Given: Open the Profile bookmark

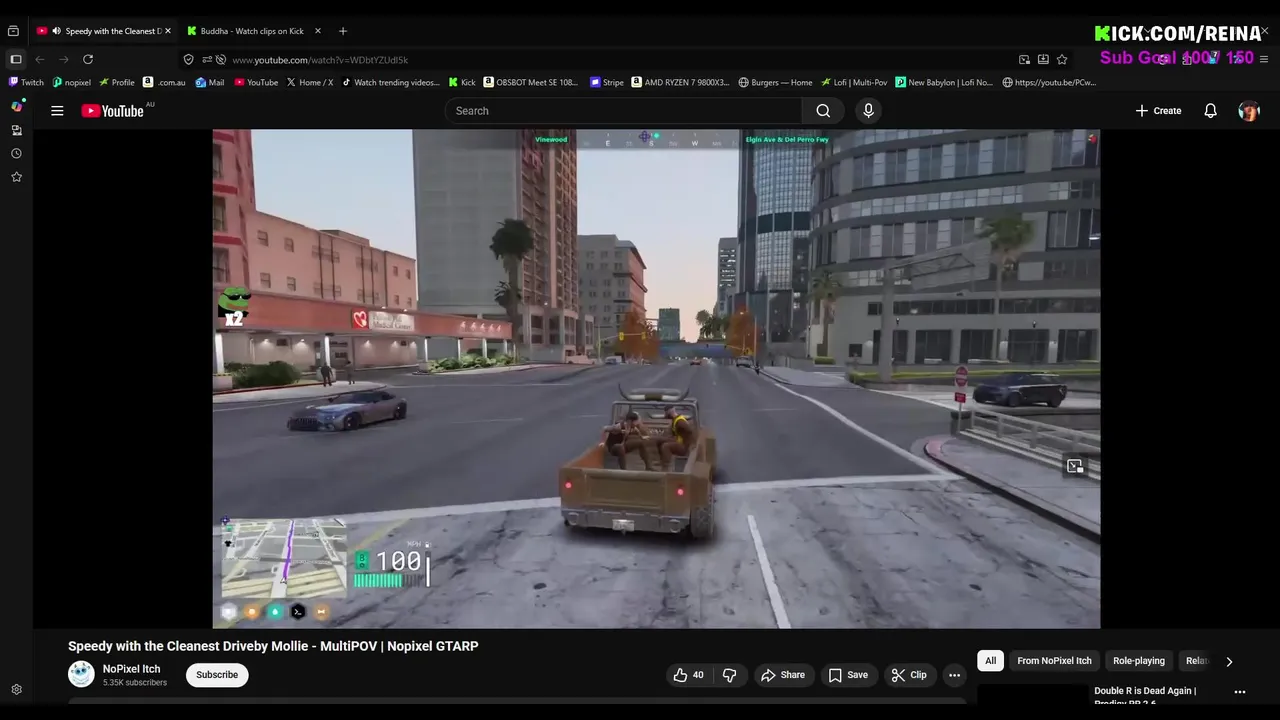Looking at the screenshot, I should coord(117,83).
